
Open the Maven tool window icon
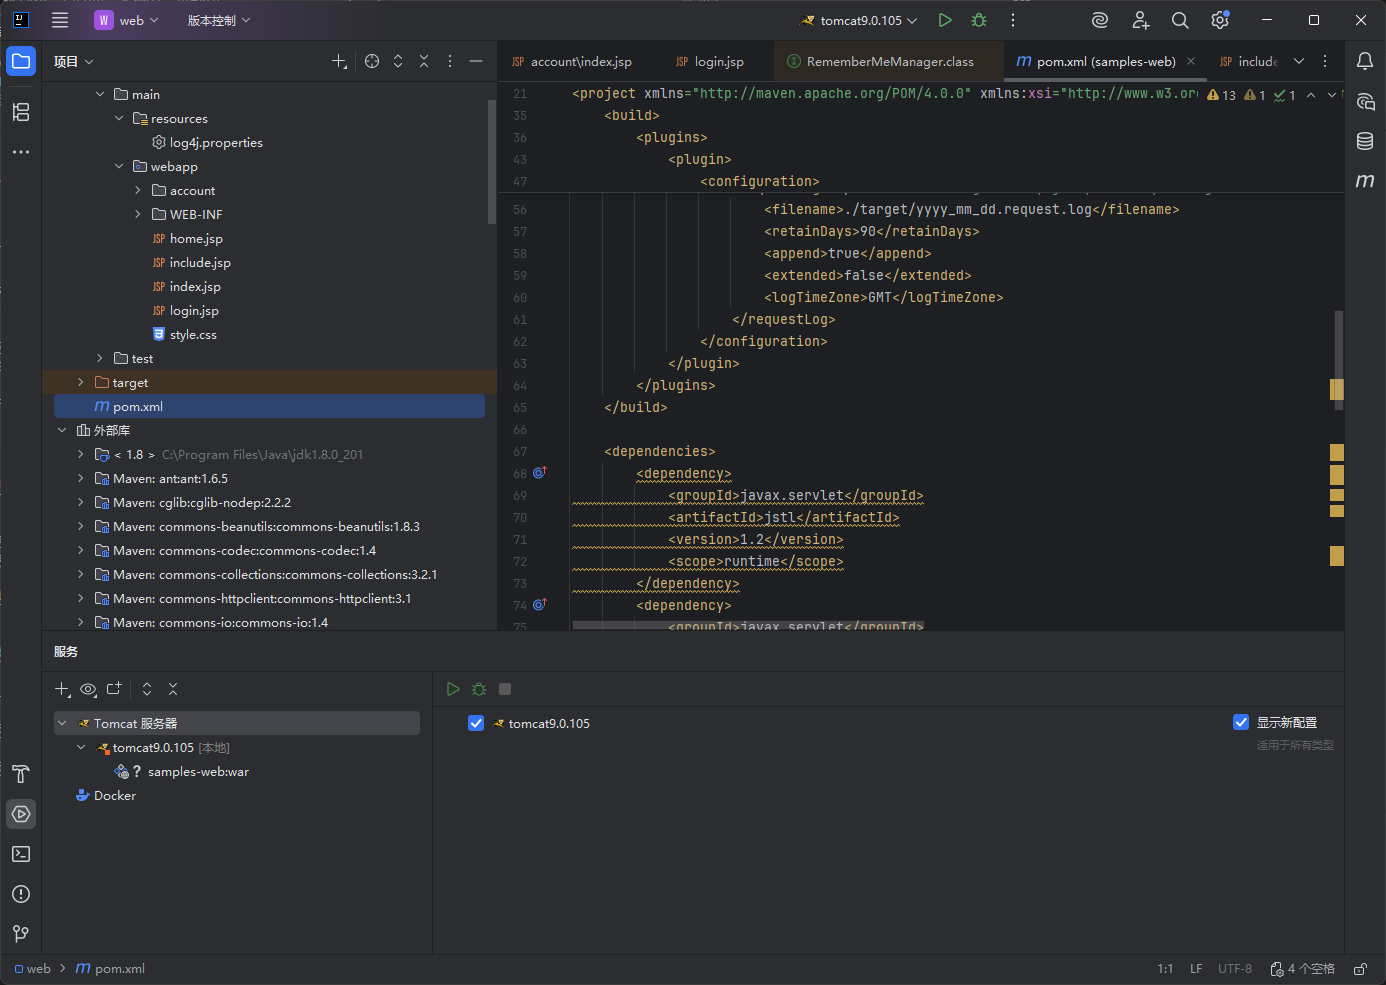click(x=1365, y=181)
